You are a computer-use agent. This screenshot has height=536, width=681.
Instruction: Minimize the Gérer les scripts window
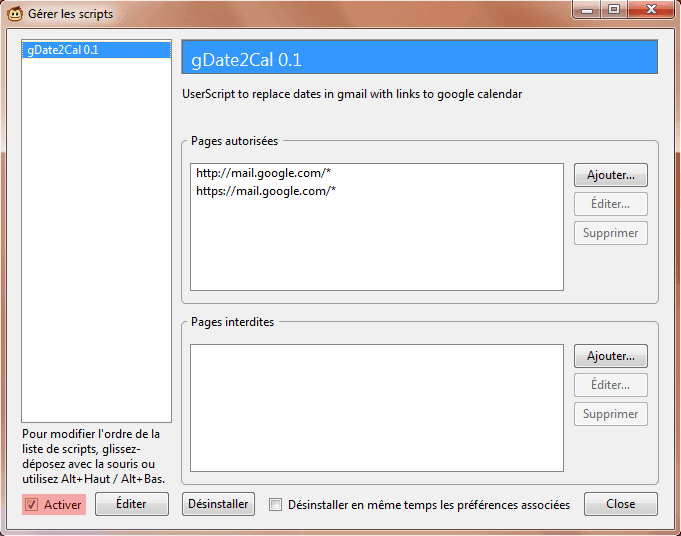tap(587, 10)
